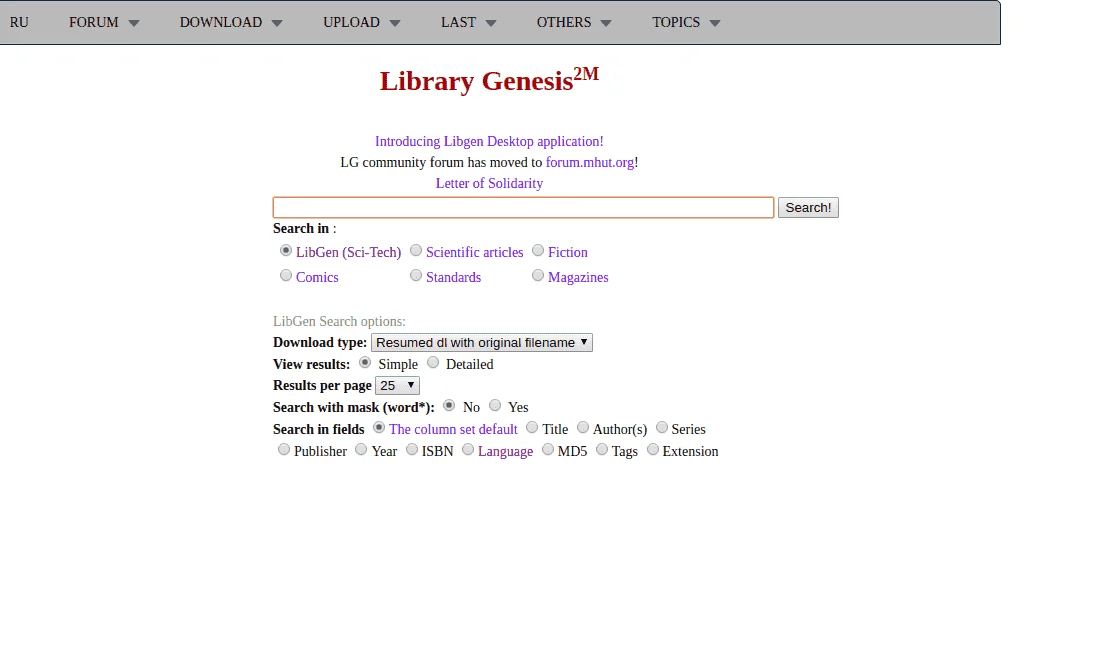Open Introducing Libgen Desktop application link

pyautogui.click(x=489, y=142)
